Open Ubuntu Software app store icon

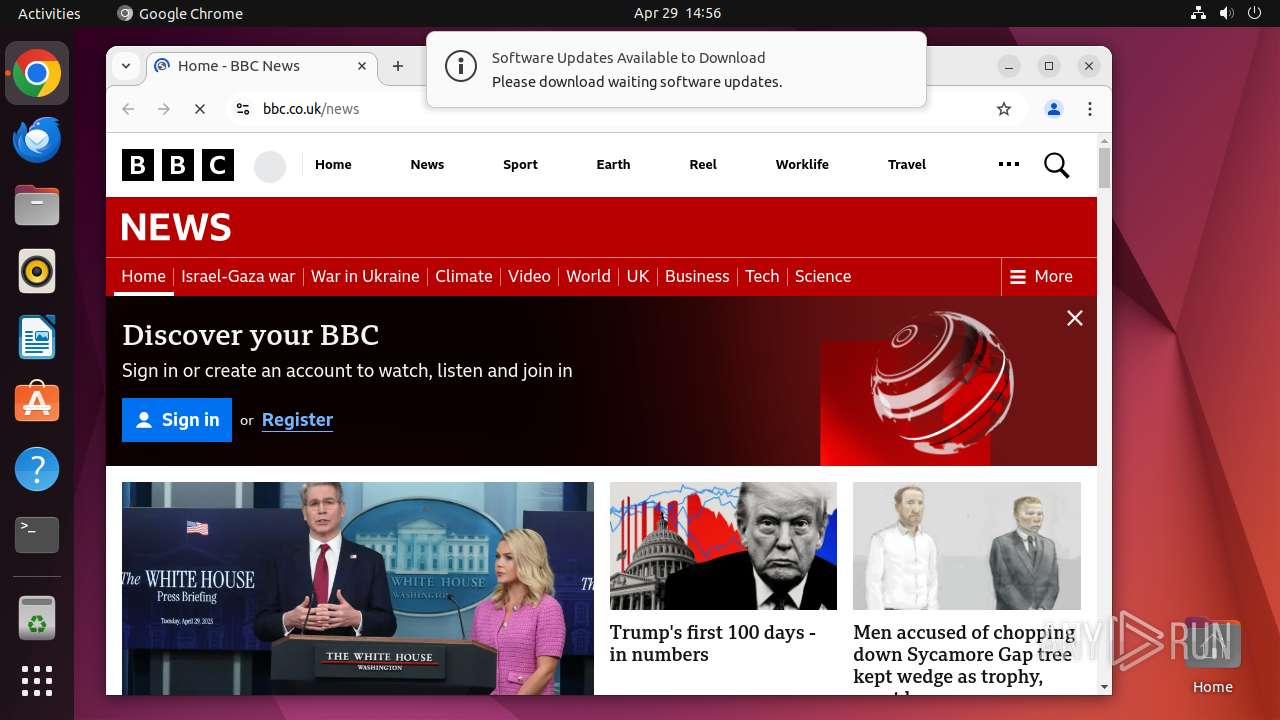(x=37, y=403)
